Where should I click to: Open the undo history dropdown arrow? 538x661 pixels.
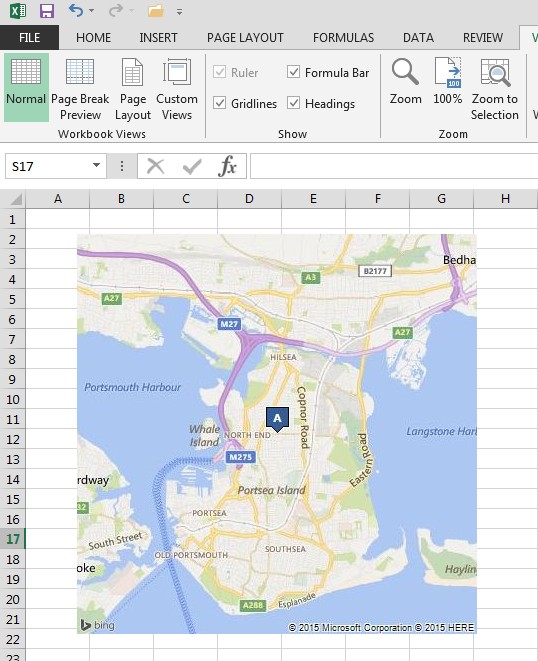click(x=91, y=11)
